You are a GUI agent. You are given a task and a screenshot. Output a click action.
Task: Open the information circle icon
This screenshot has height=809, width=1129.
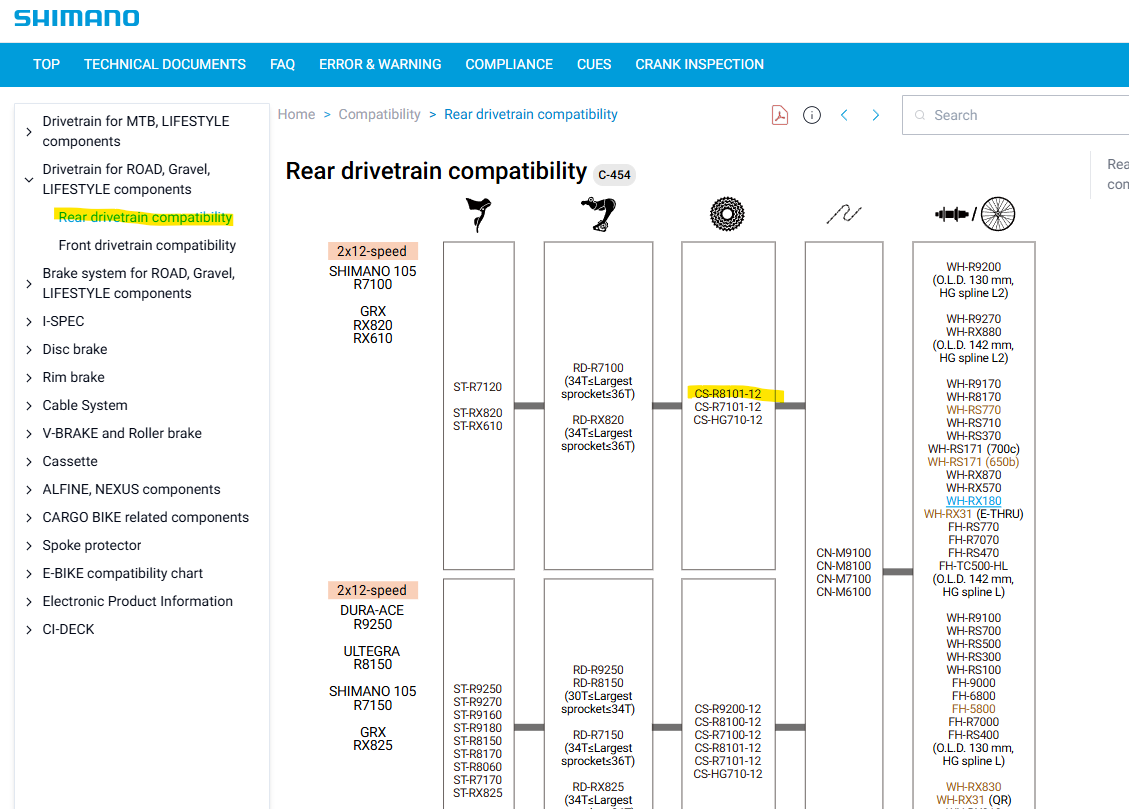point(811,115)
